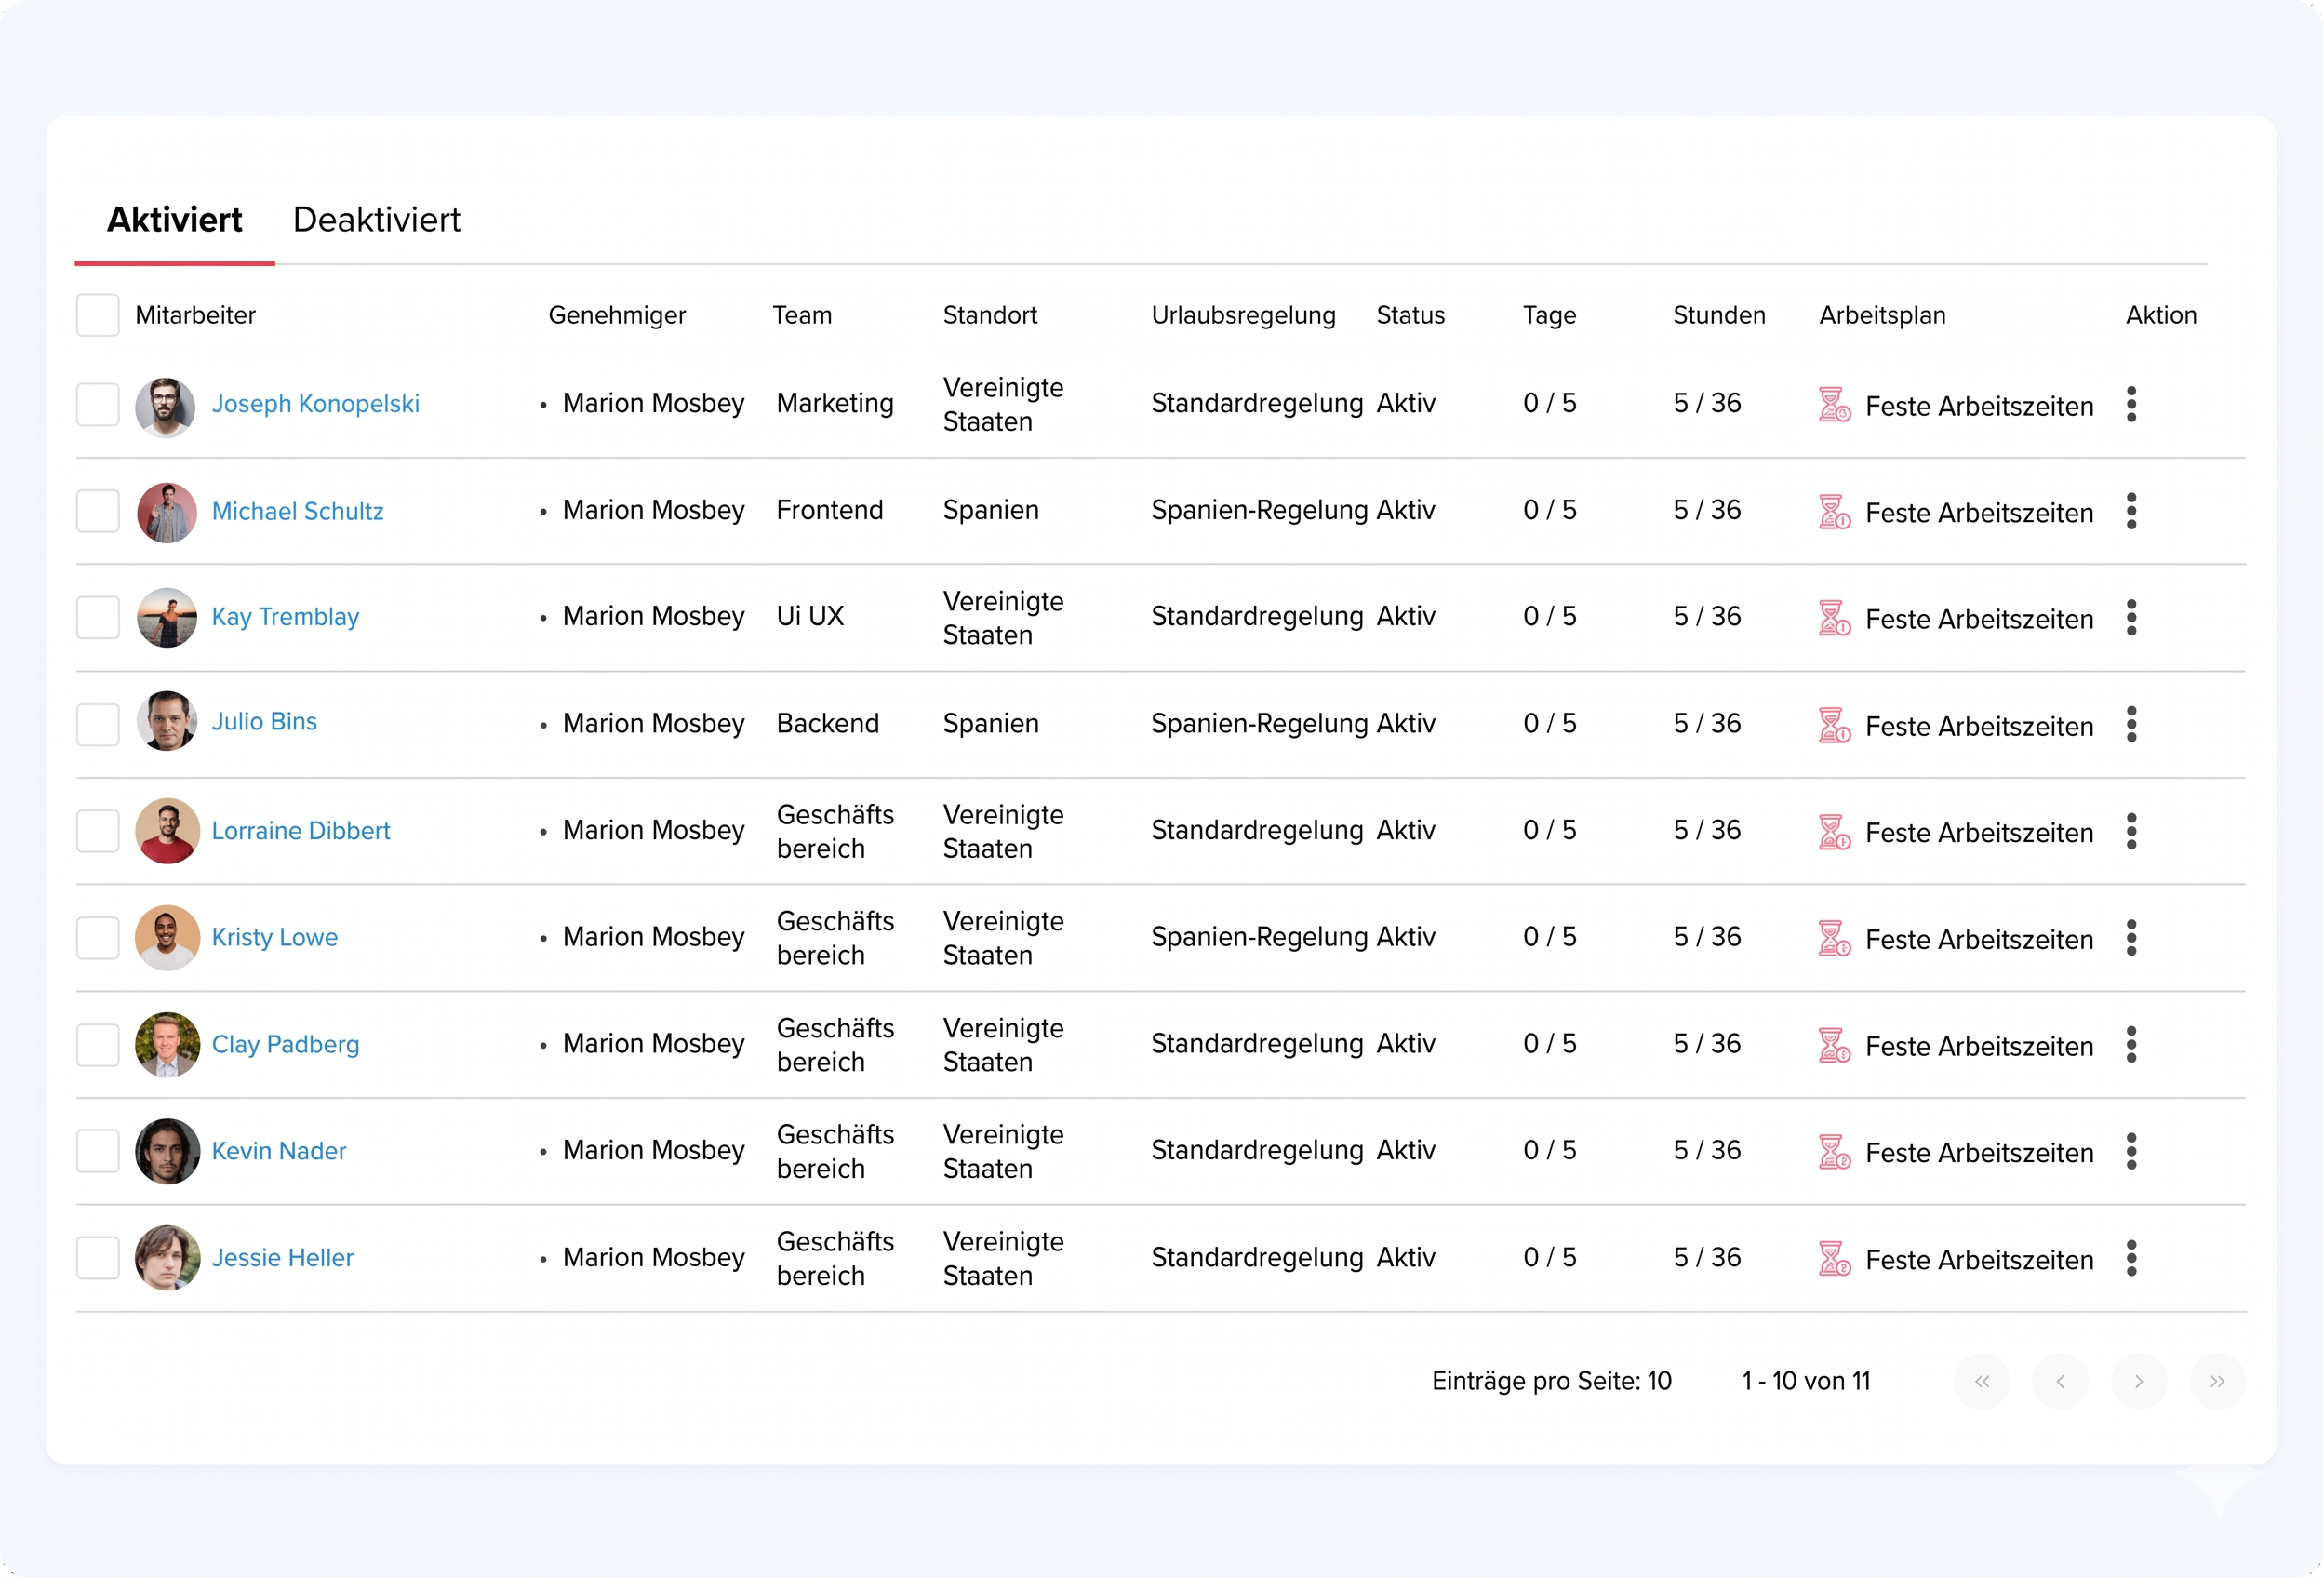Check the box beside Michael Schultz
2324x1578 pixels.
(98, 511)
